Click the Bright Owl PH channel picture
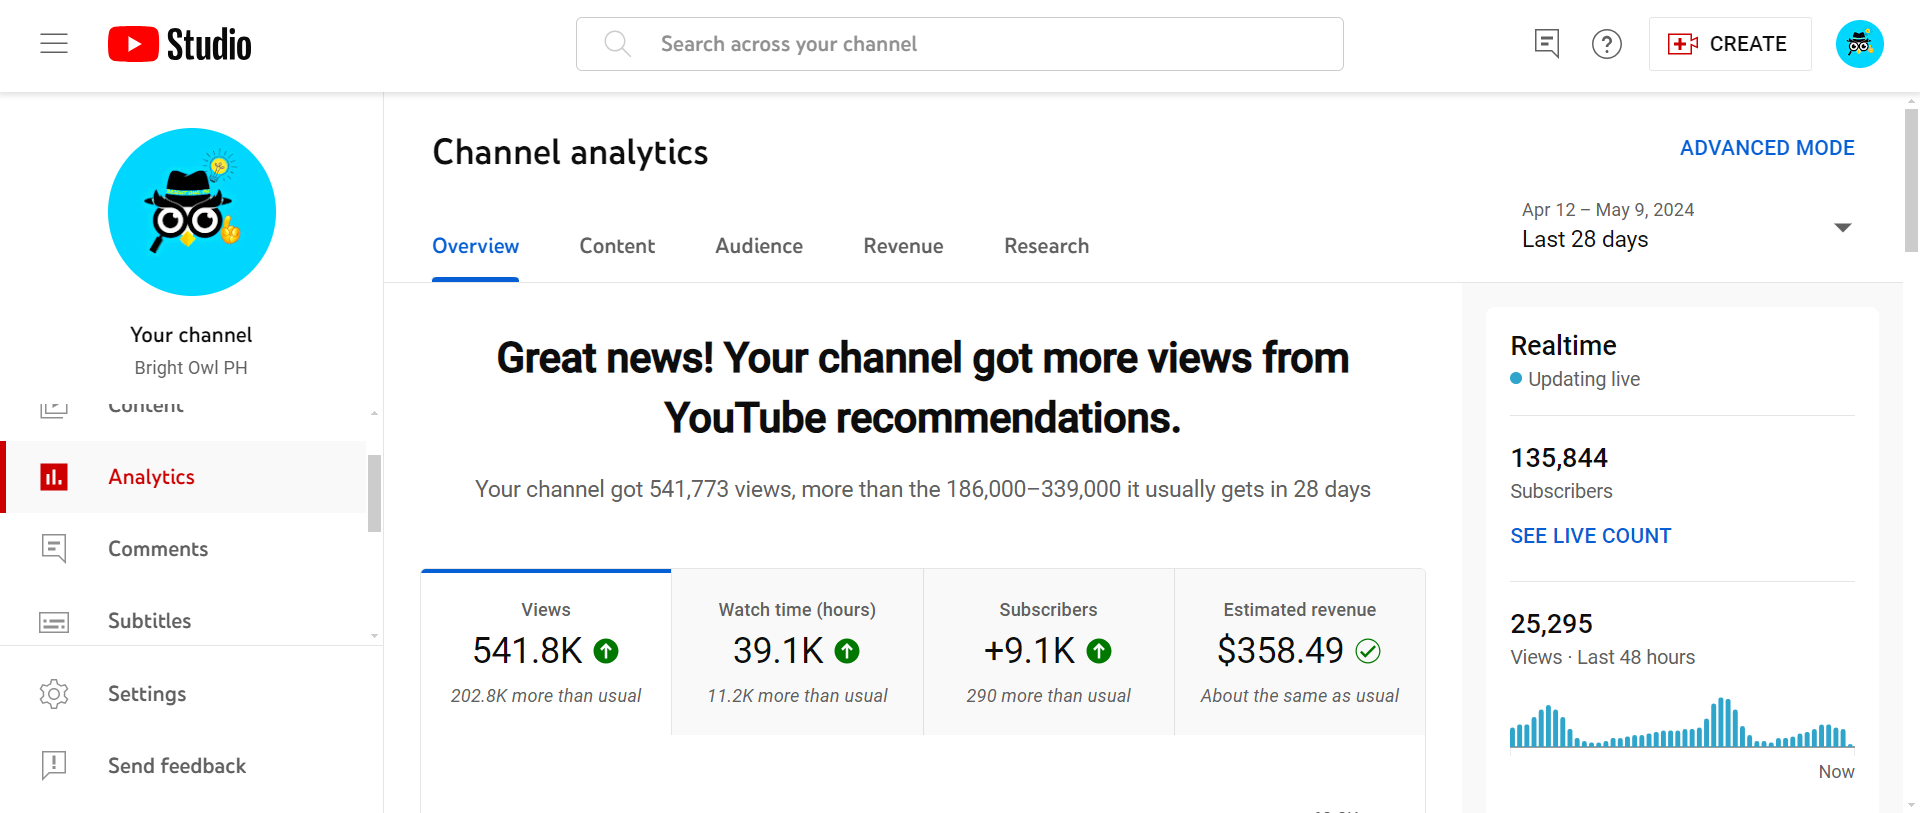 (x=192, y=212)
